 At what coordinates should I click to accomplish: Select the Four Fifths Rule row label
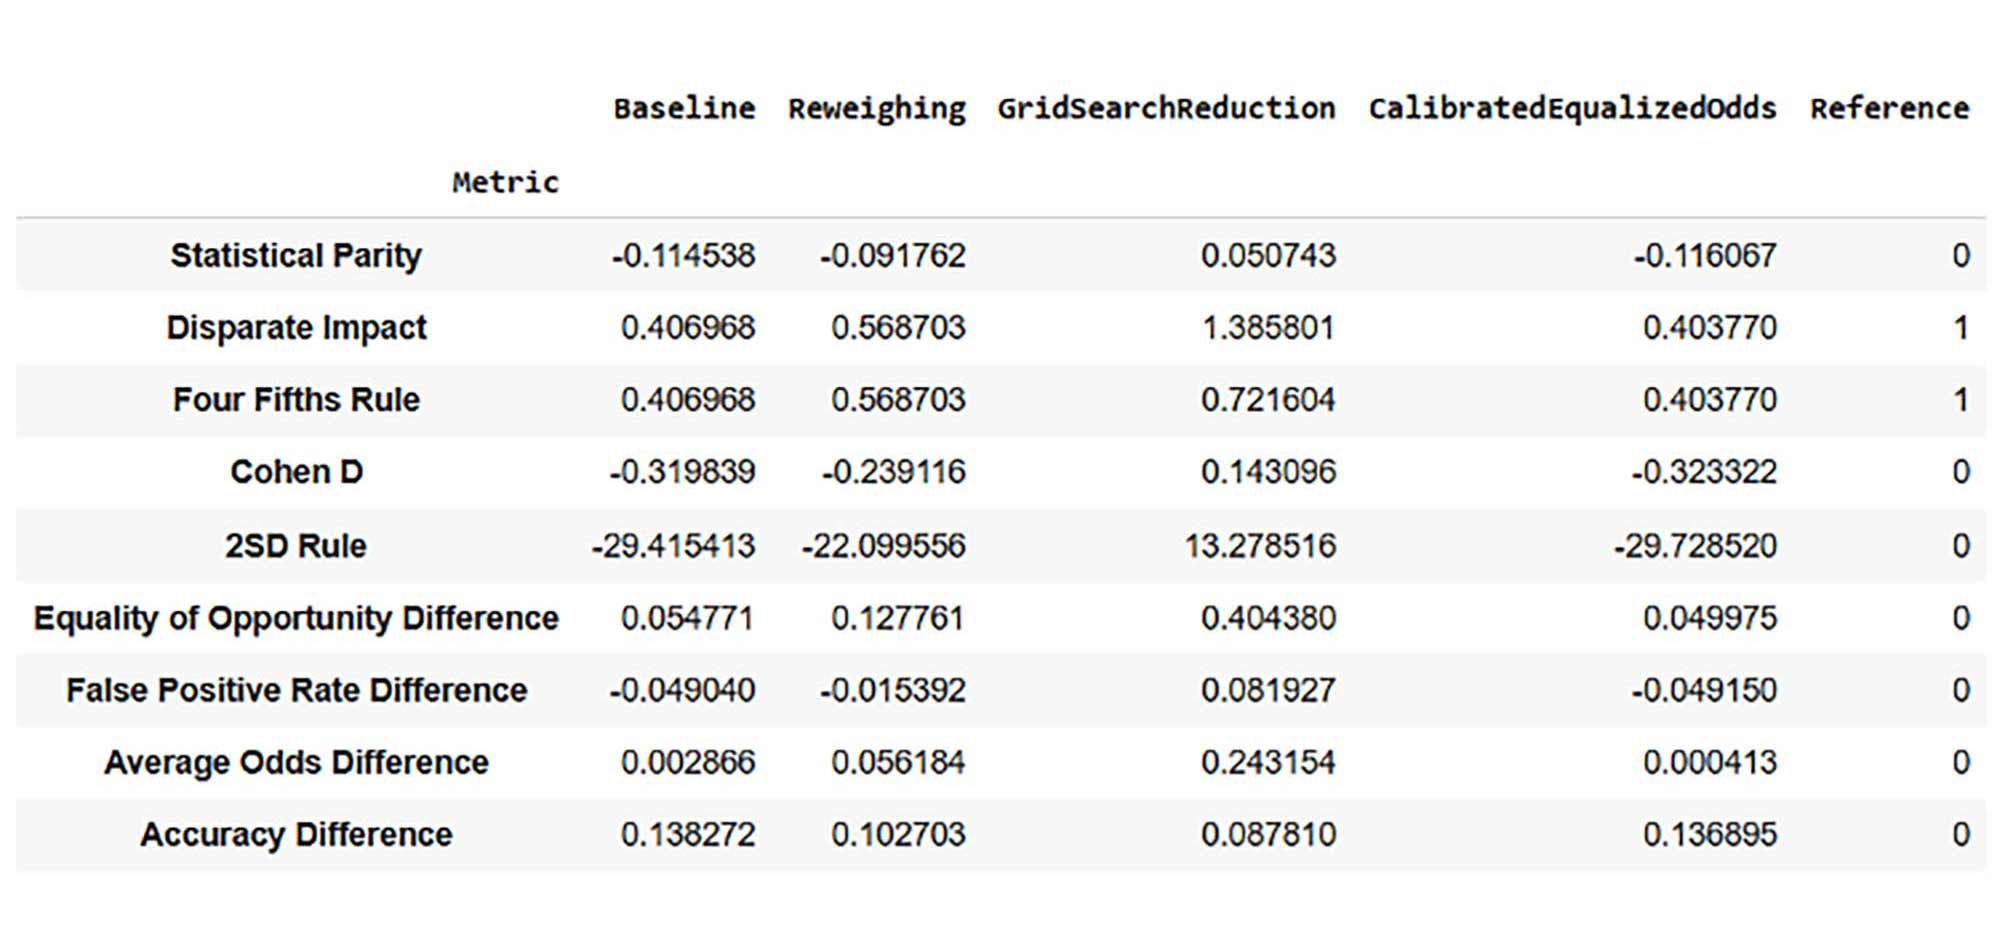297,399
